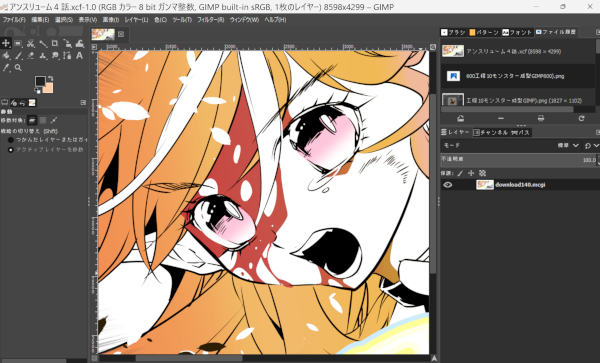The image size is (600, 363).
Task: Toggle lock pixels for layer
Action: point(460,173)
